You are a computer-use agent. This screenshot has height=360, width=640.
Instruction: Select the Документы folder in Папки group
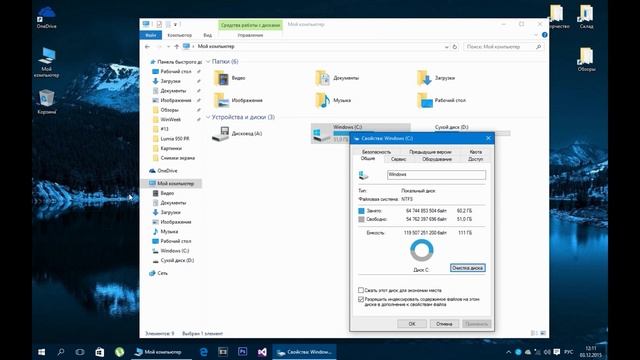[338, 78]
